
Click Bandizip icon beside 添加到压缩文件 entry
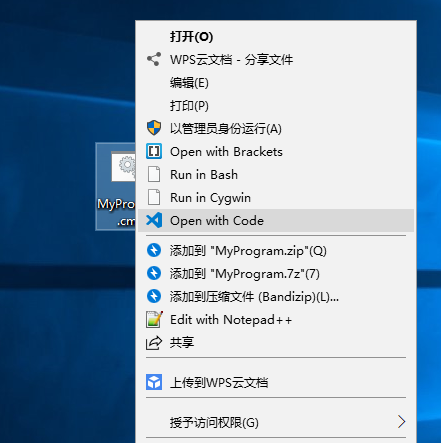click(154, 296)
